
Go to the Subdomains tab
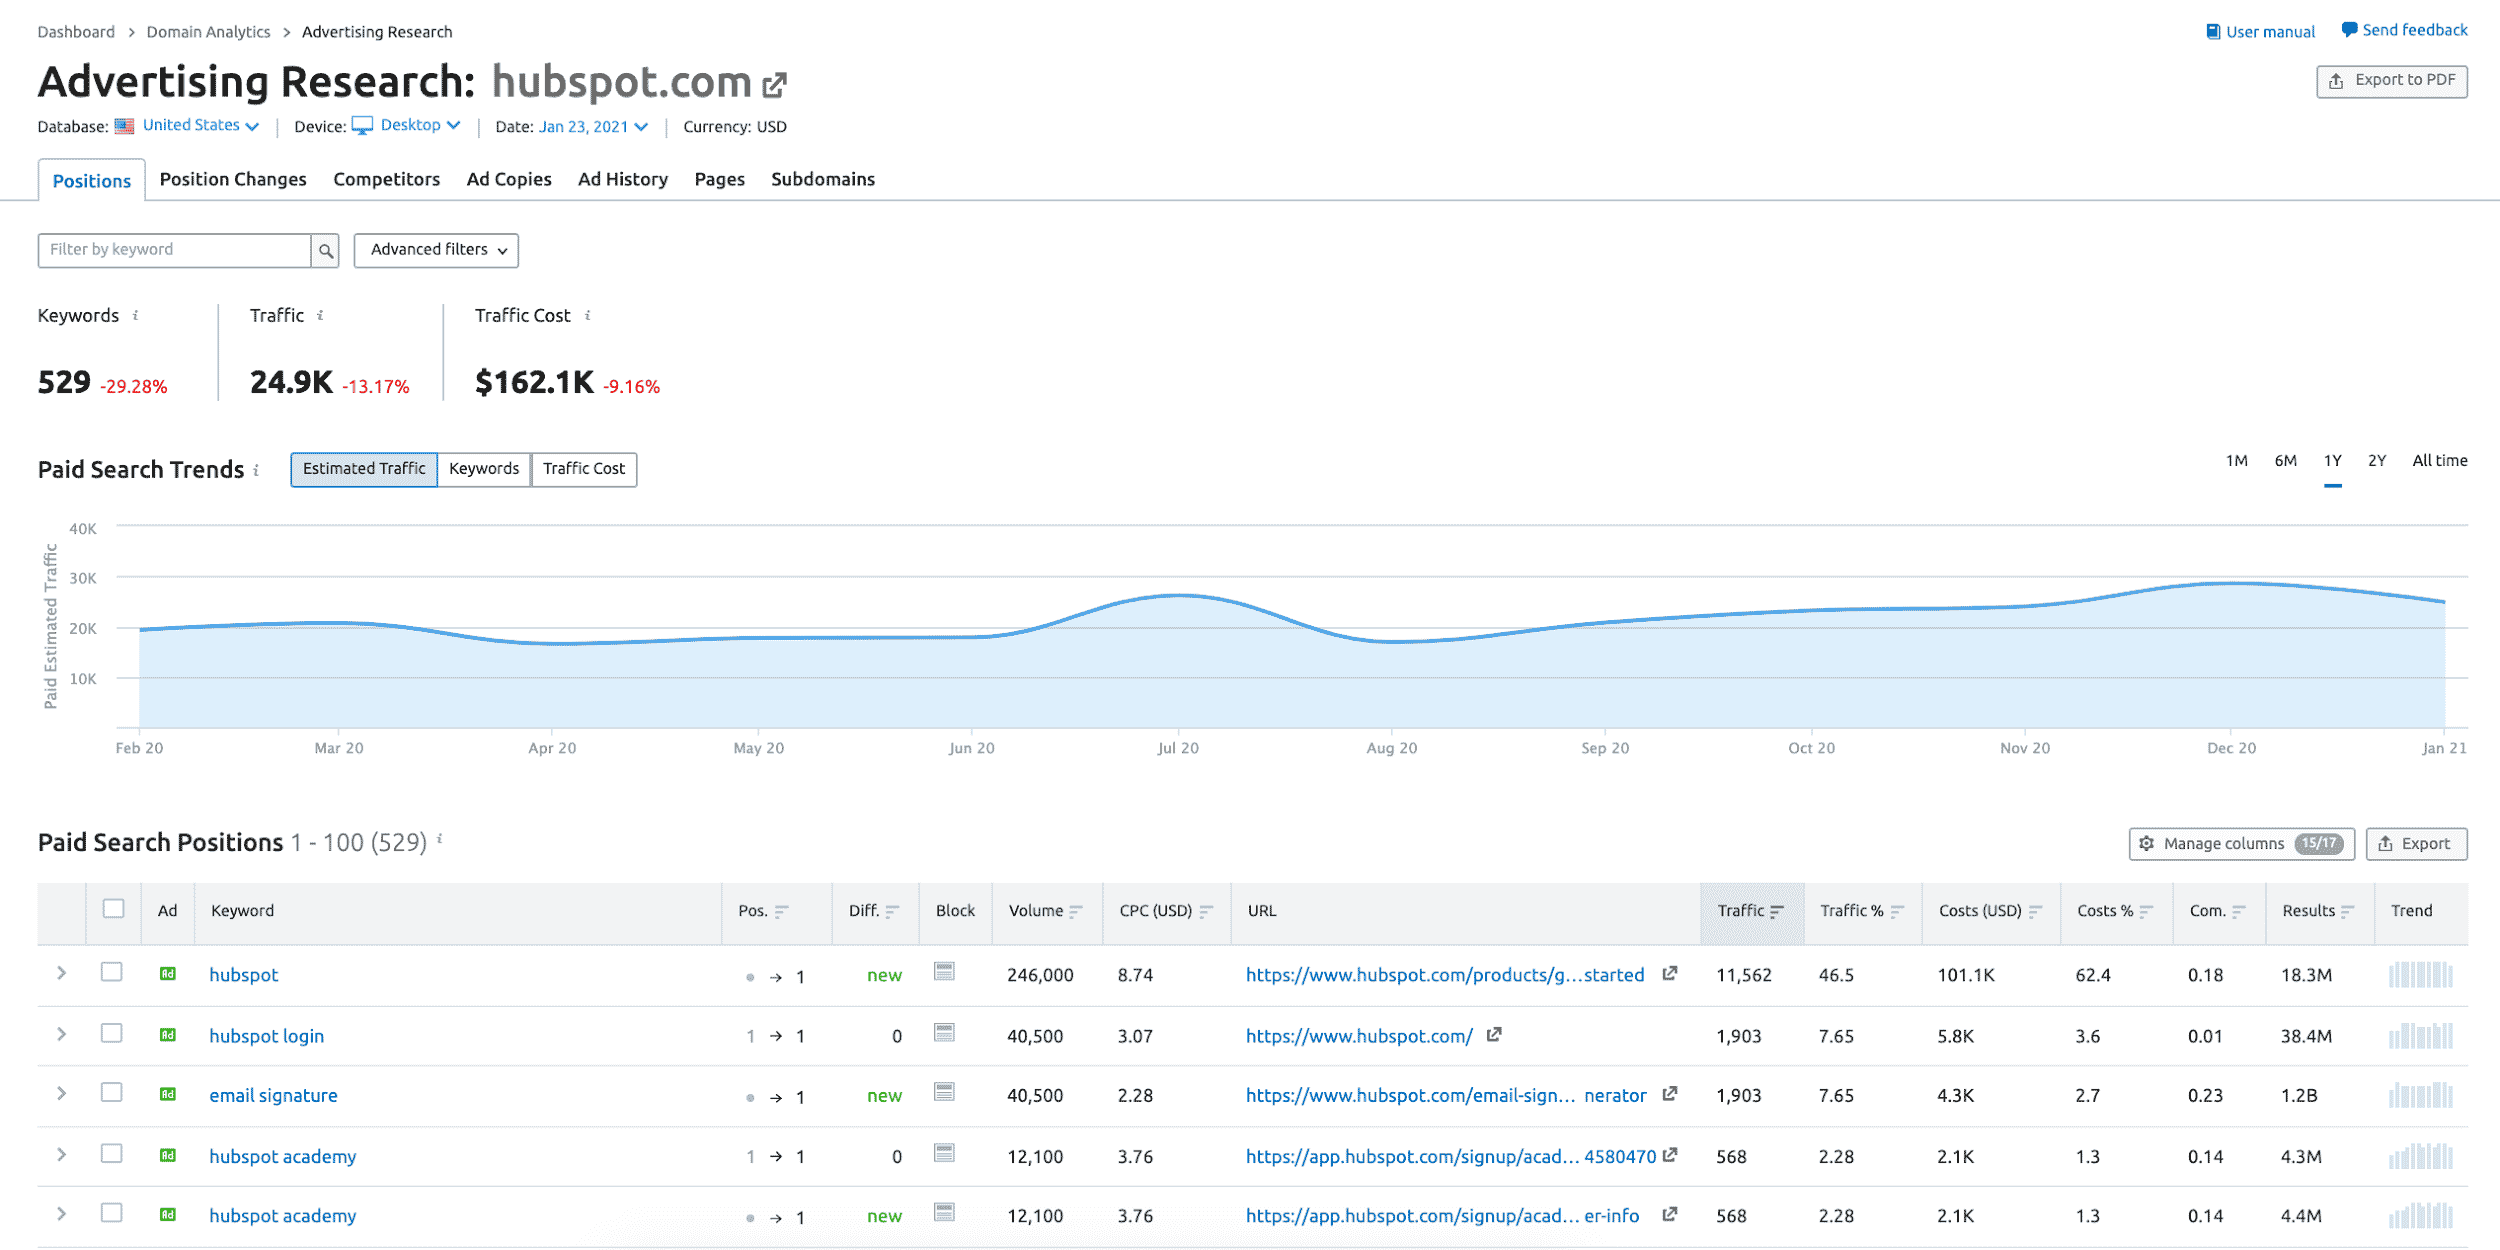[x=823, y=180]
